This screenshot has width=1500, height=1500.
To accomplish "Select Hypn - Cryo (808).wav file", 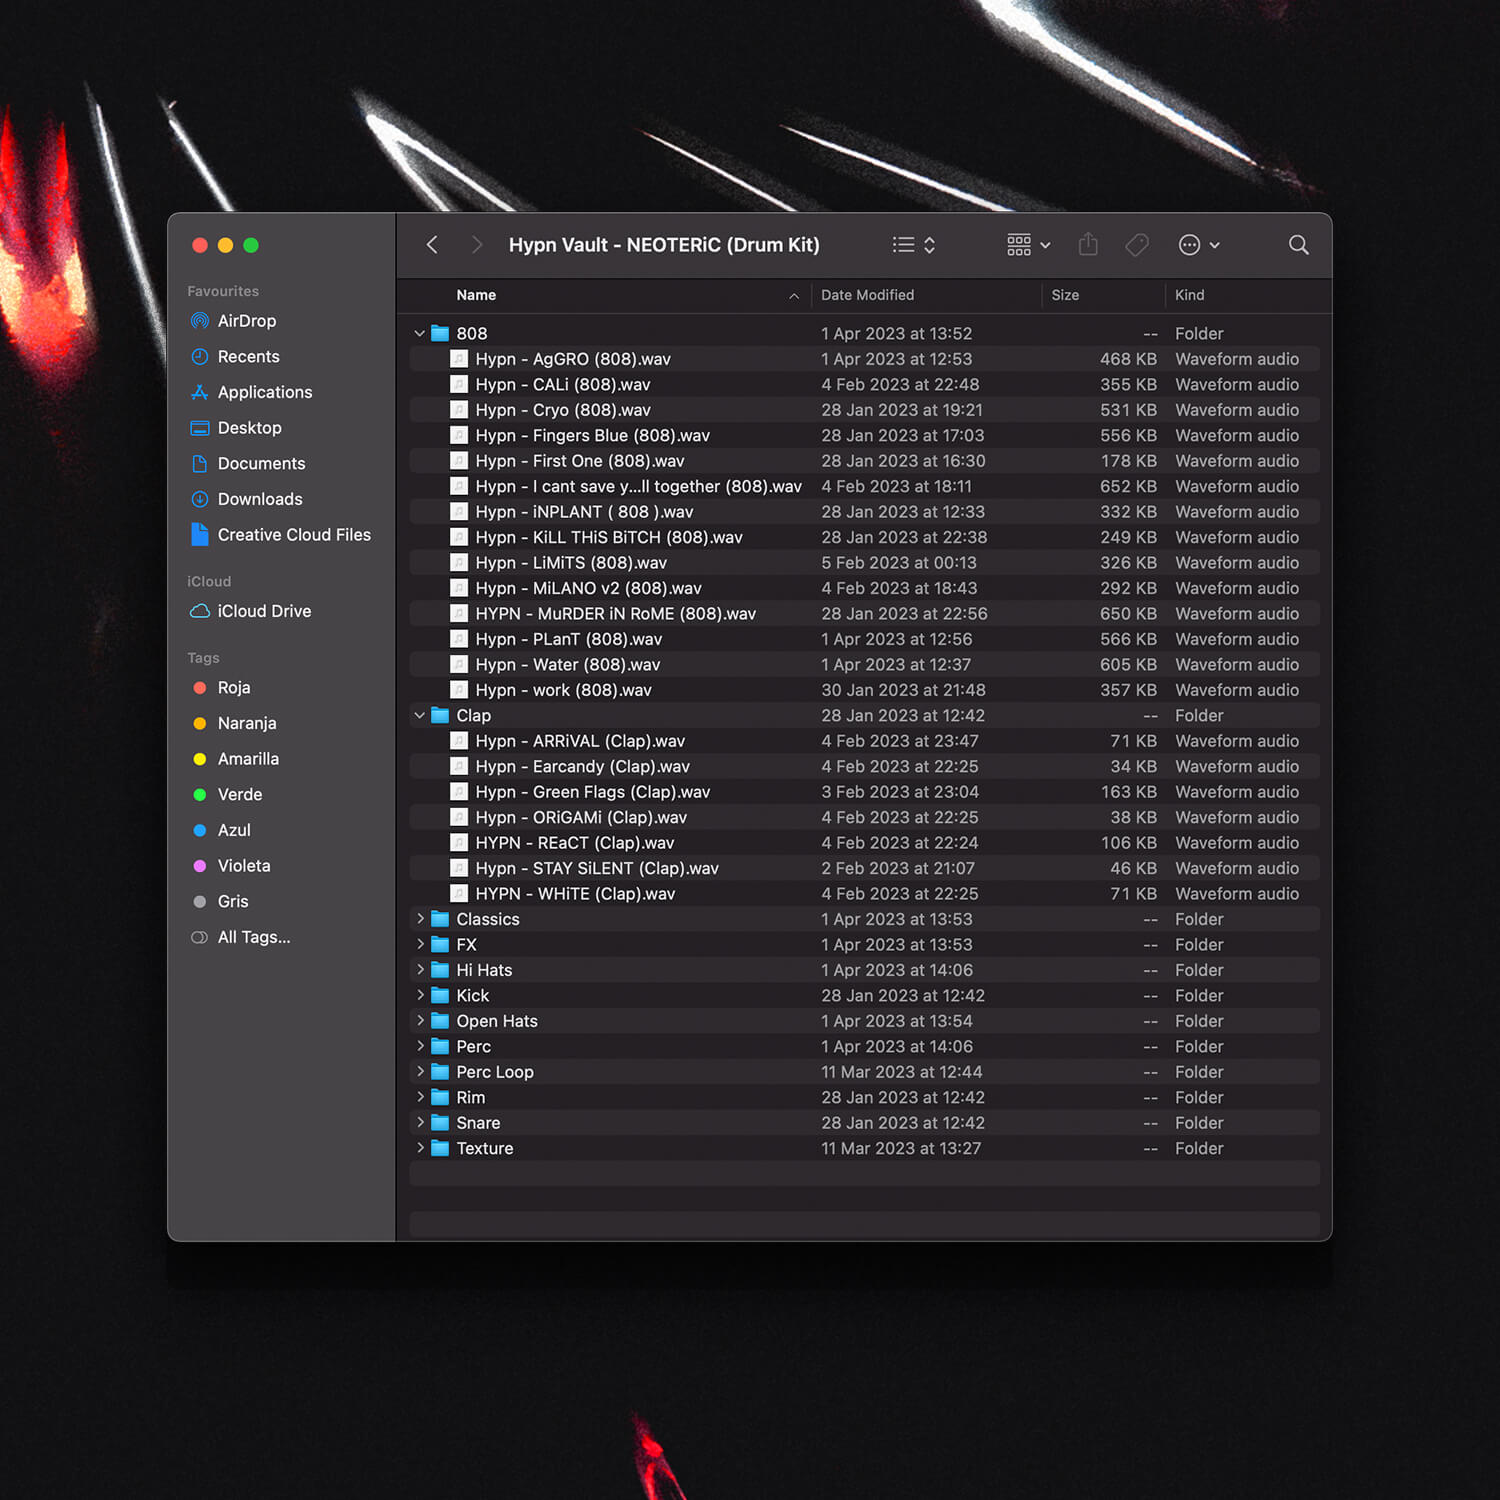I will (x=562, y=410).
